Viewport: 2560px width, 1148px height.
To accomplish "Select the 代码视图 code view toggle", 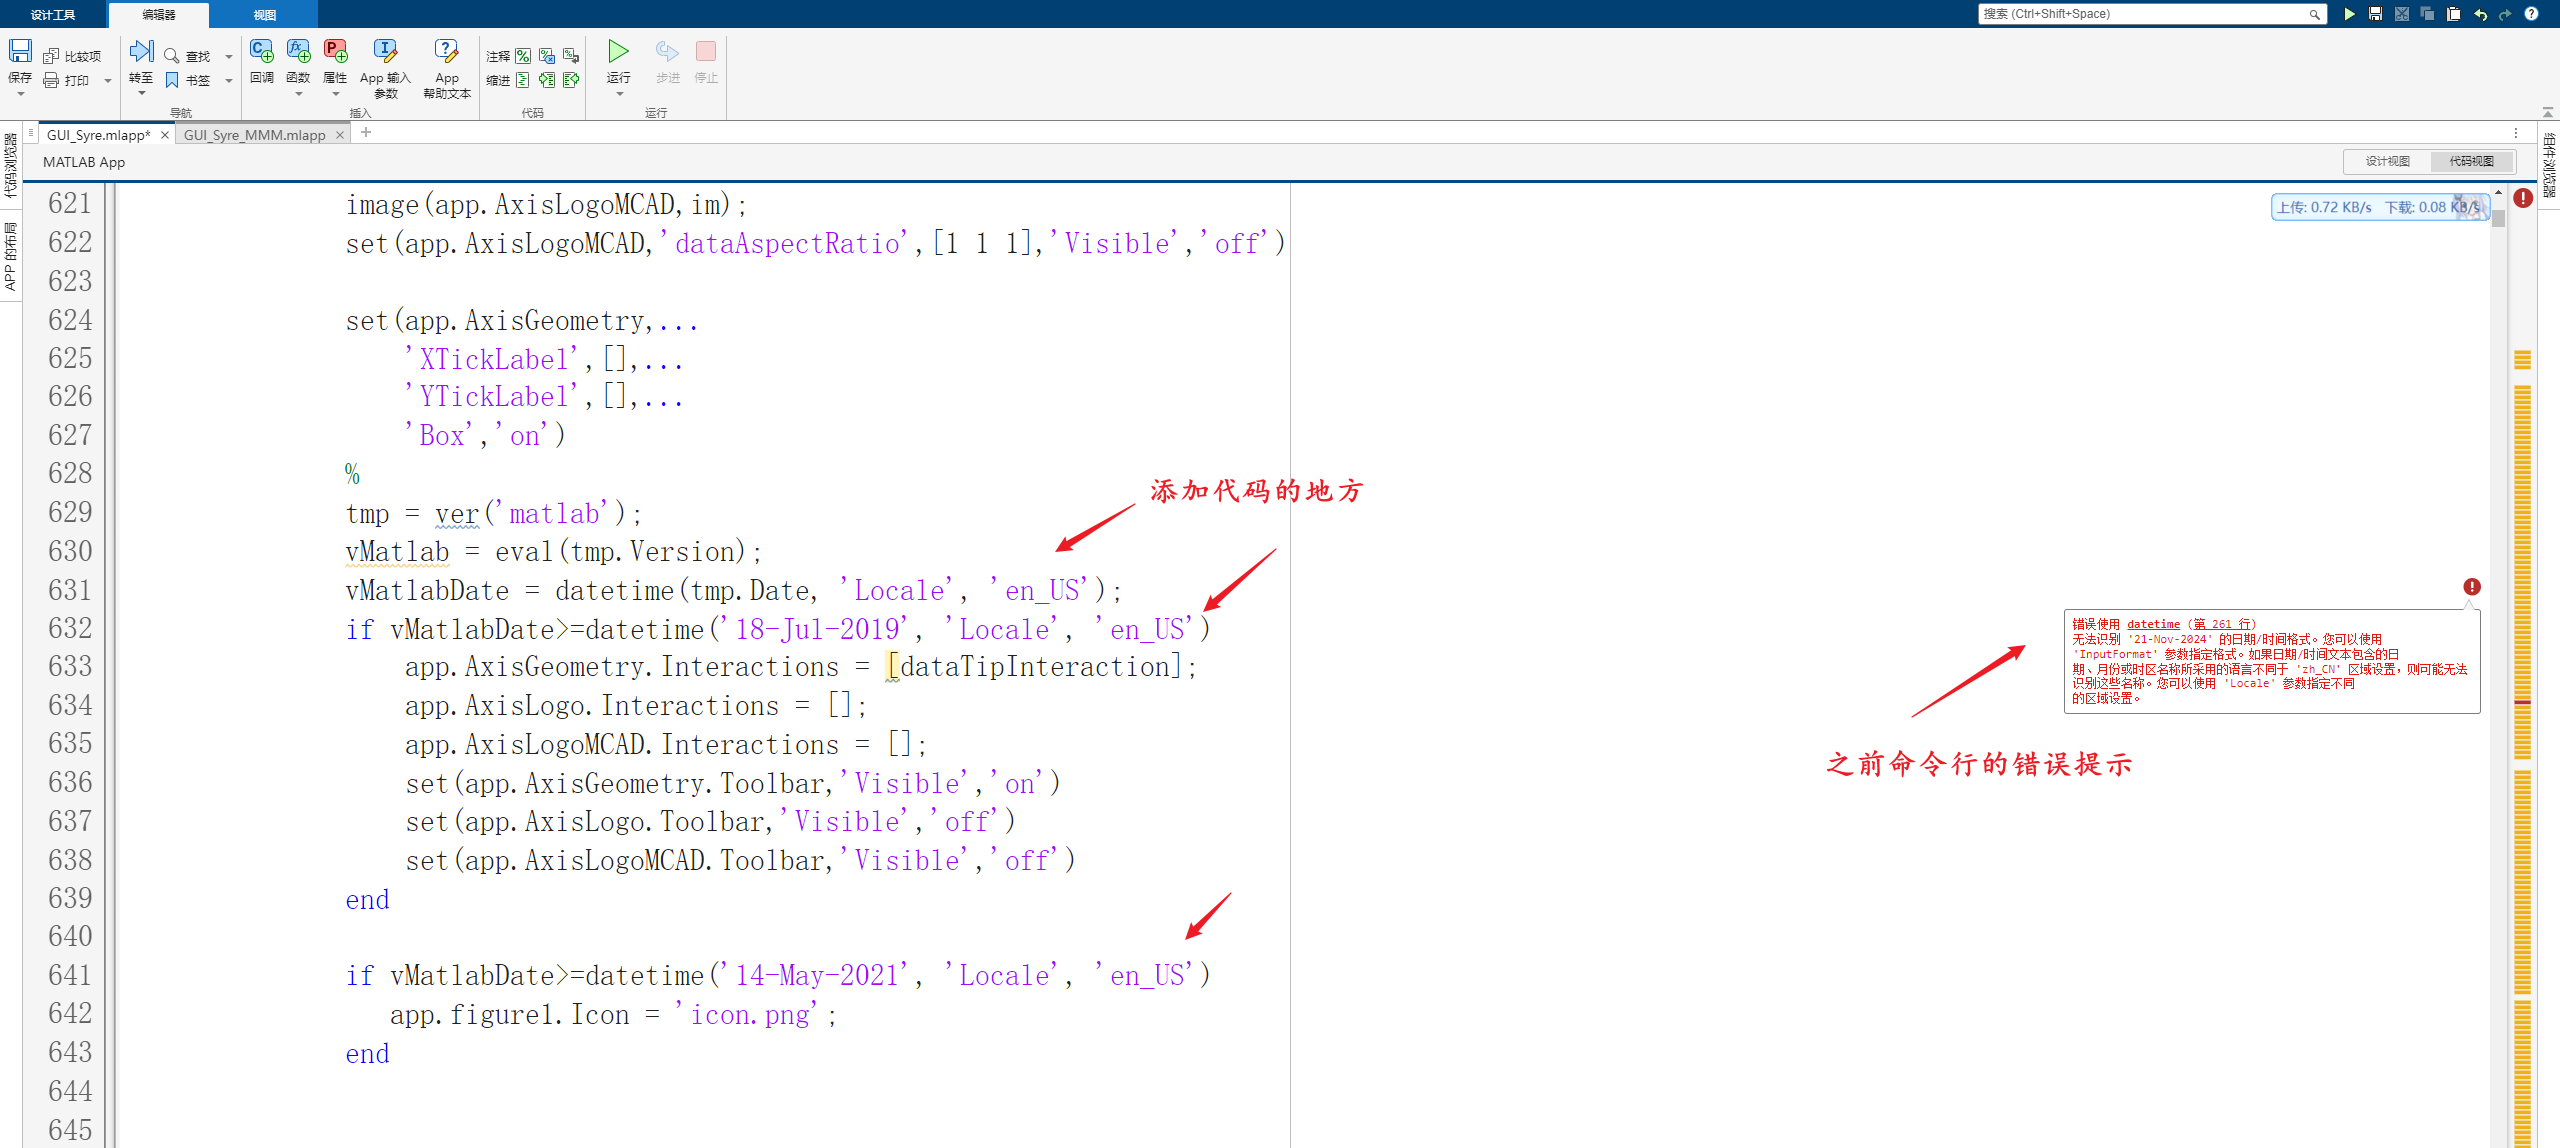I will pyautogui.click(x=2471, y=161).
